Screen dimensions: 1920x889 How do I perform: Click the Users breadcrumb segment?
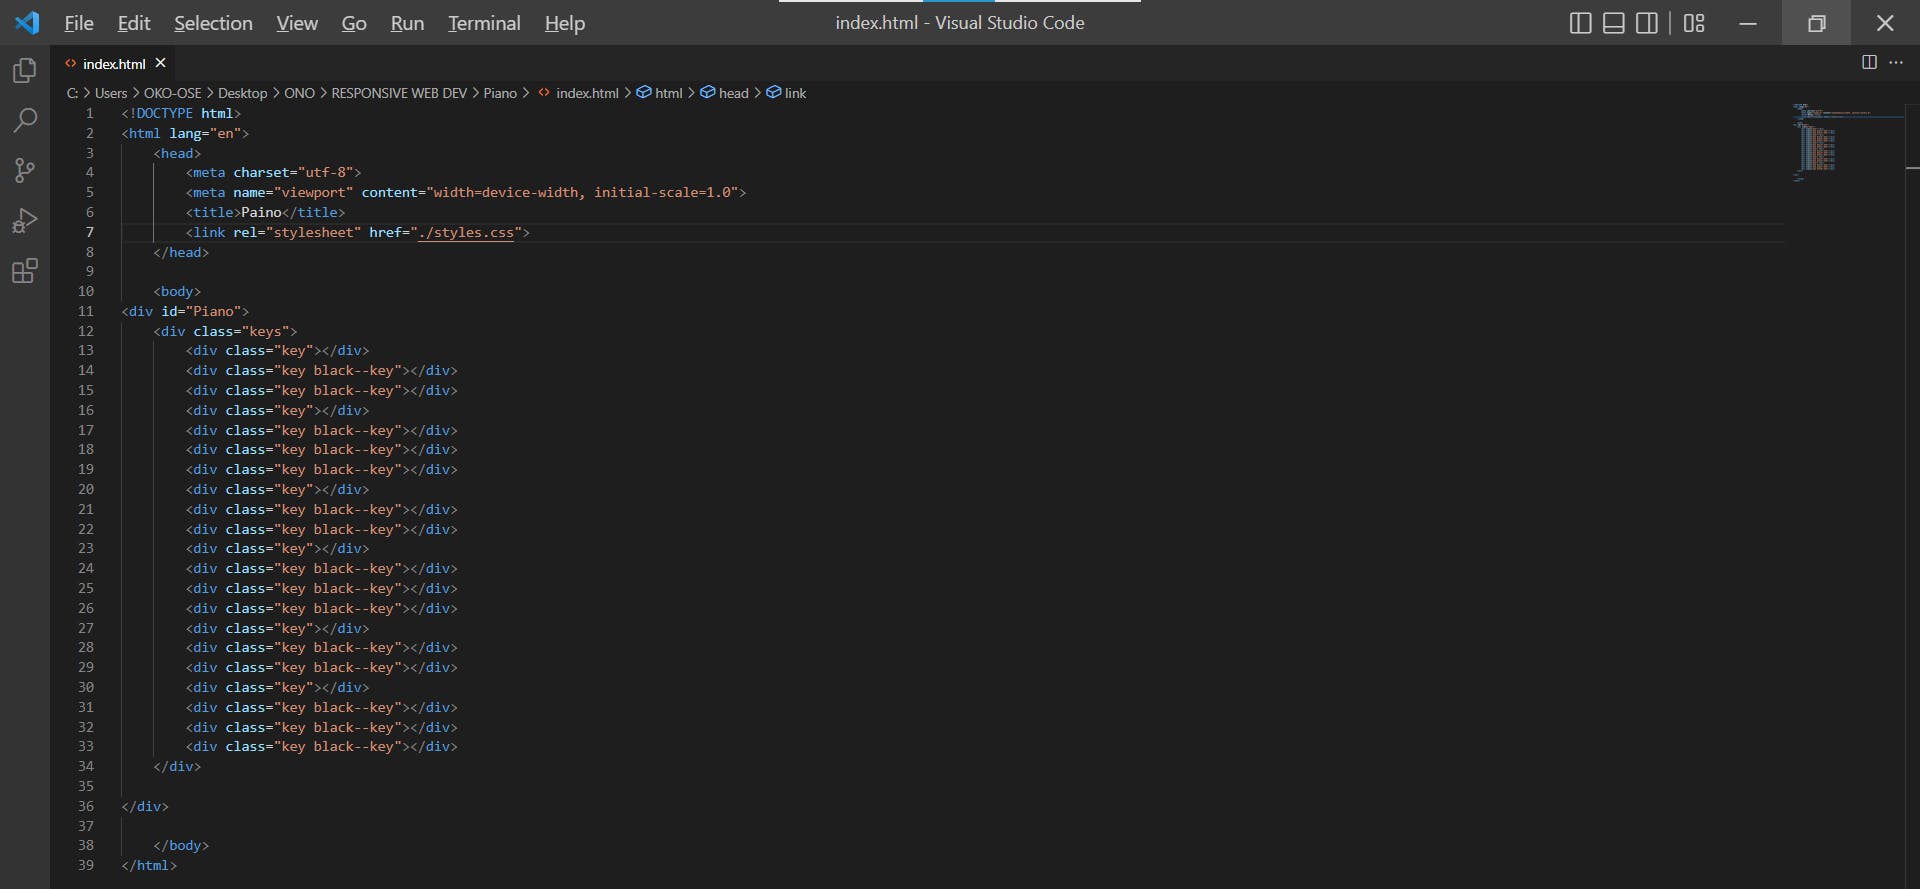click(111, 93)
